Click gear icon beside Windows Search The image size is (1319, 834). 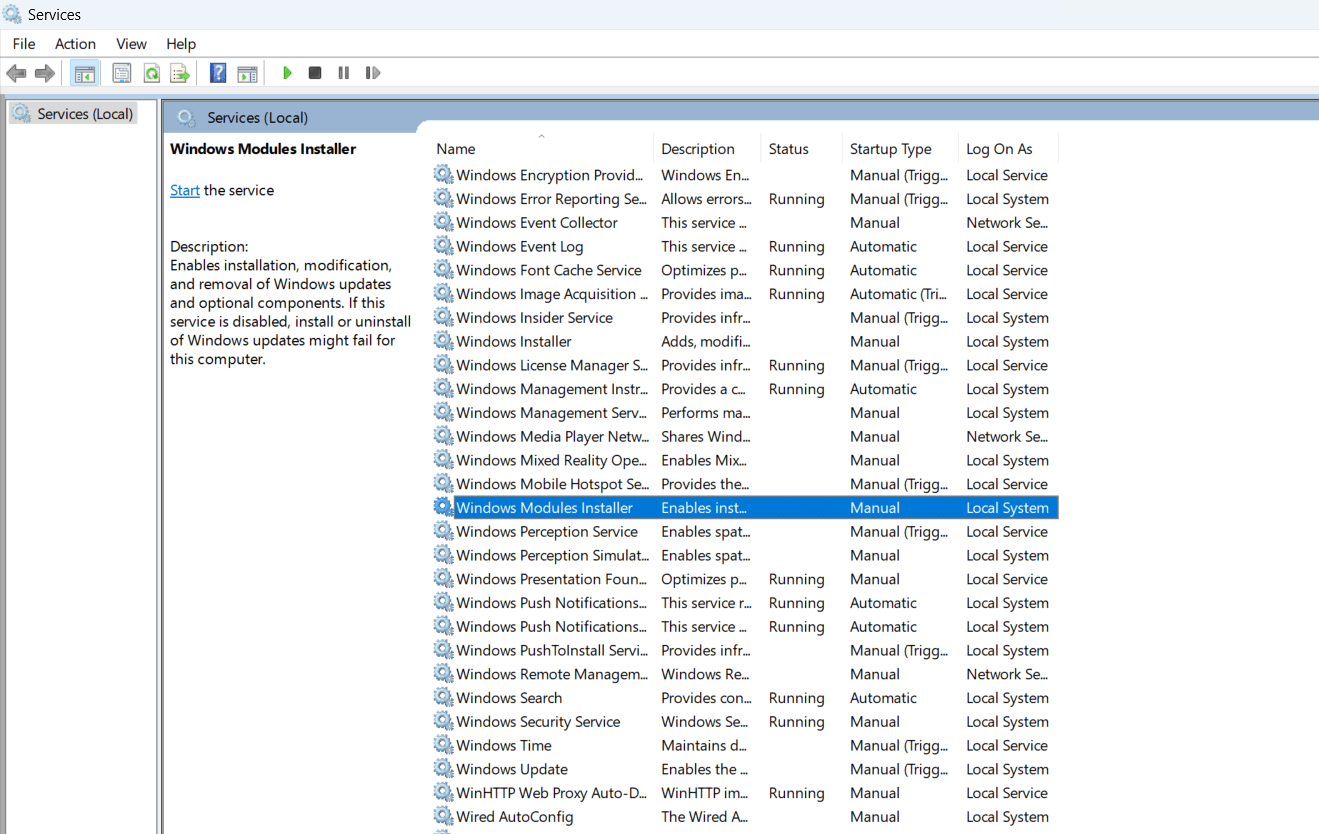click(443, 697)
